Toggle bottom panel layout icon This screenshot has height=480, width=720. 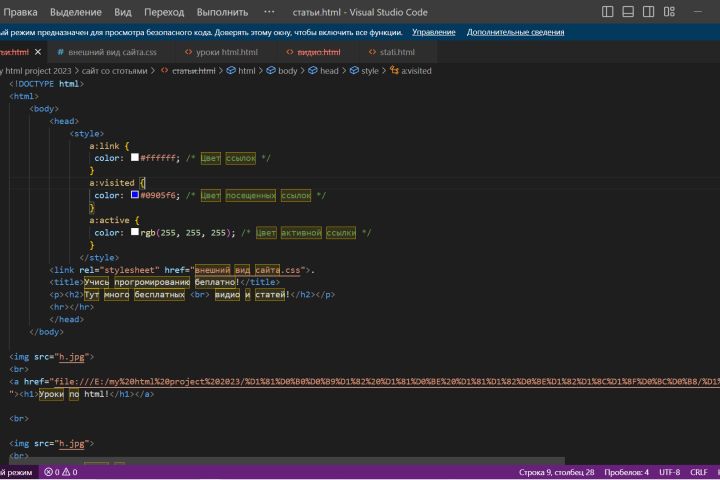(x=628, y=12)
